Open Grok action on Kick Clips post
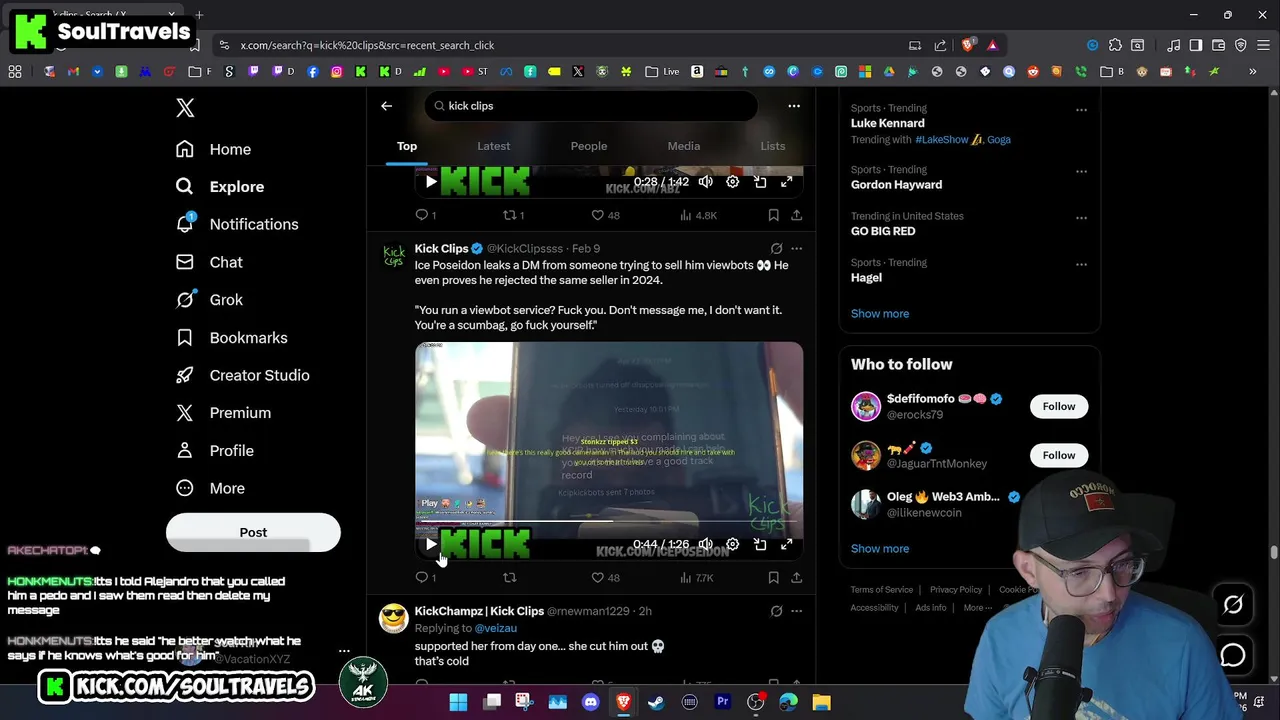Screen dimensions: 1280x720 pyautogui.click(x=776, y=248)
